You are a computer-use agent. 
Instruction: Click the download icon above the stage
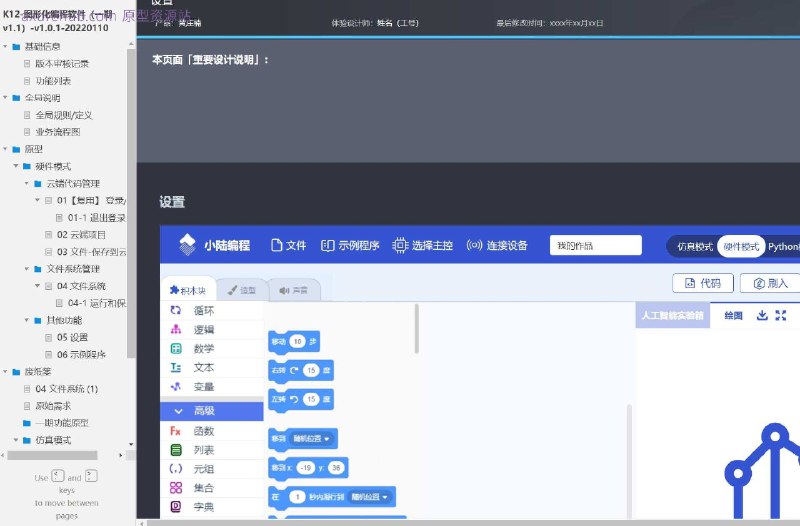tap(762, 315)
